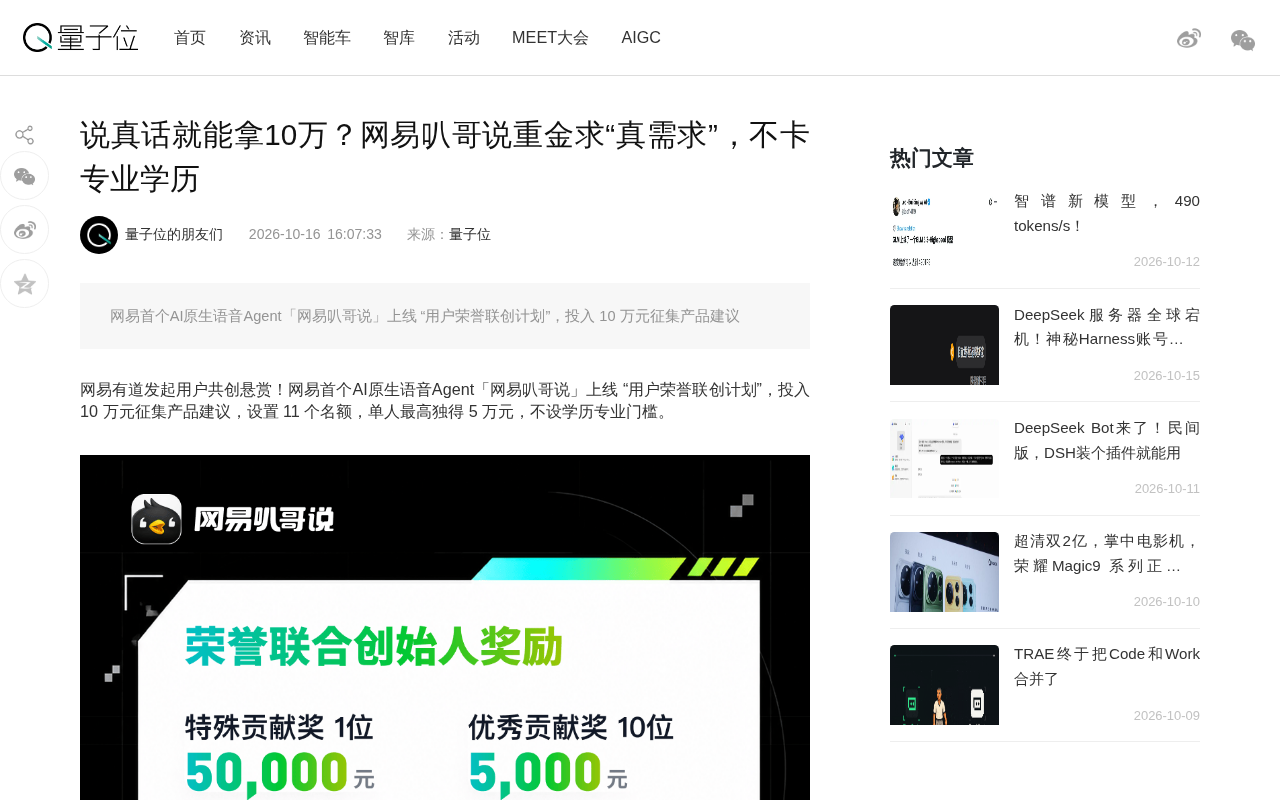Click the date 2026-10-12

[1167, 262]
